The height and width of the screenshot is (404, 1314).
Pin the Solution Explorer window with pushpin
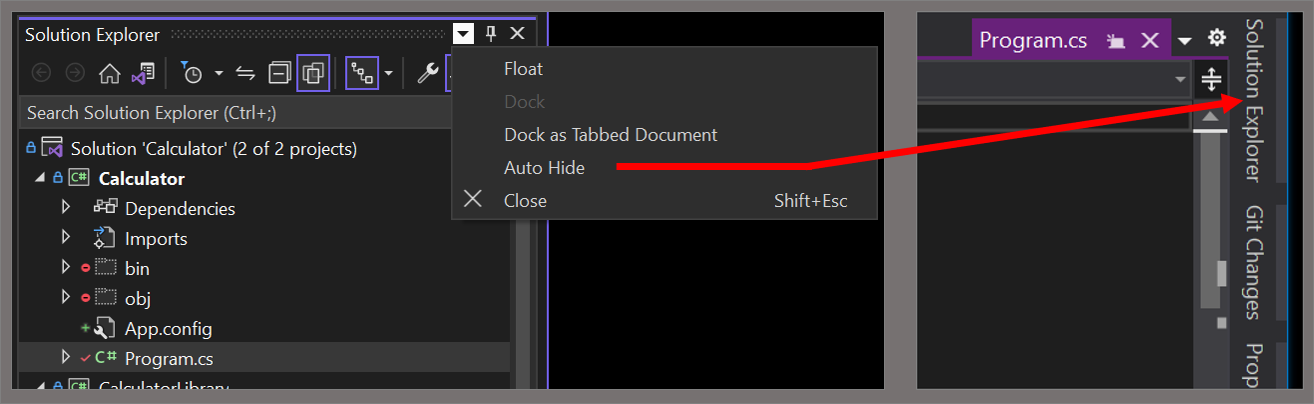[x=490, y=34]
